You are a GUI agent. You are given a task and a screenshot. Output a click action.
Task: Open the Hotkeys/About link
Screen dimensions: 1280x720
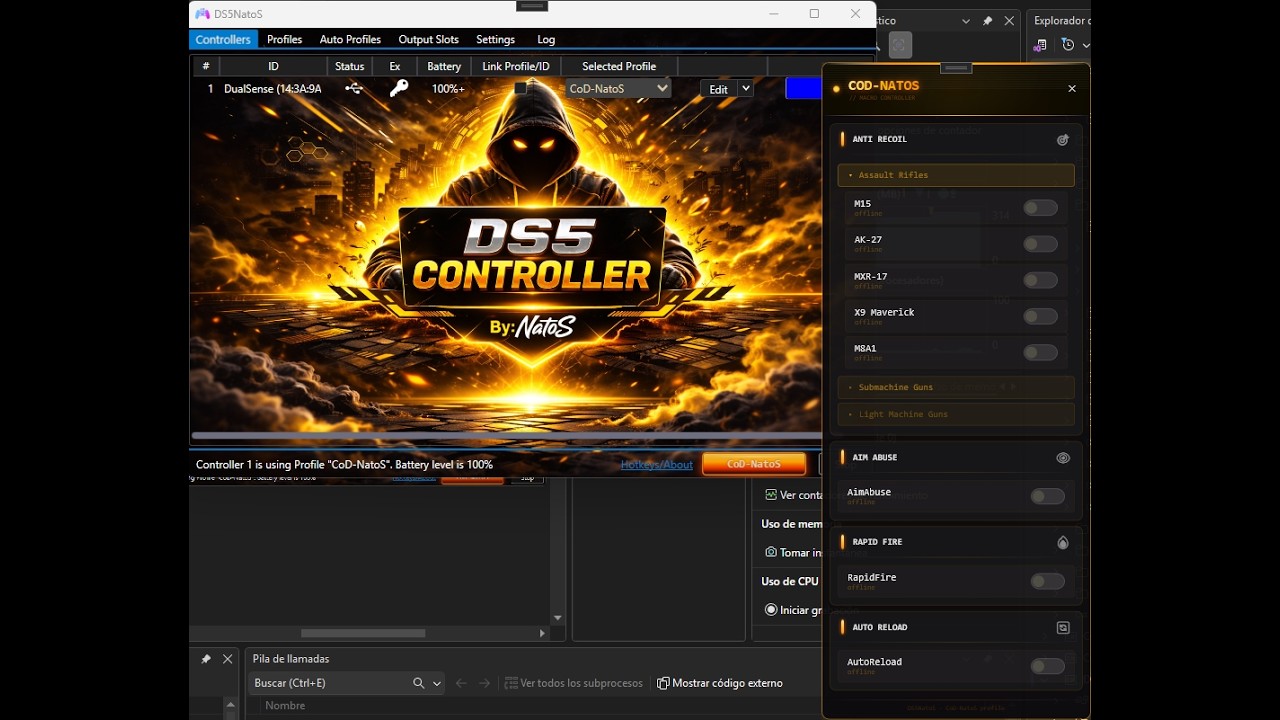click(x=657, y=464)
